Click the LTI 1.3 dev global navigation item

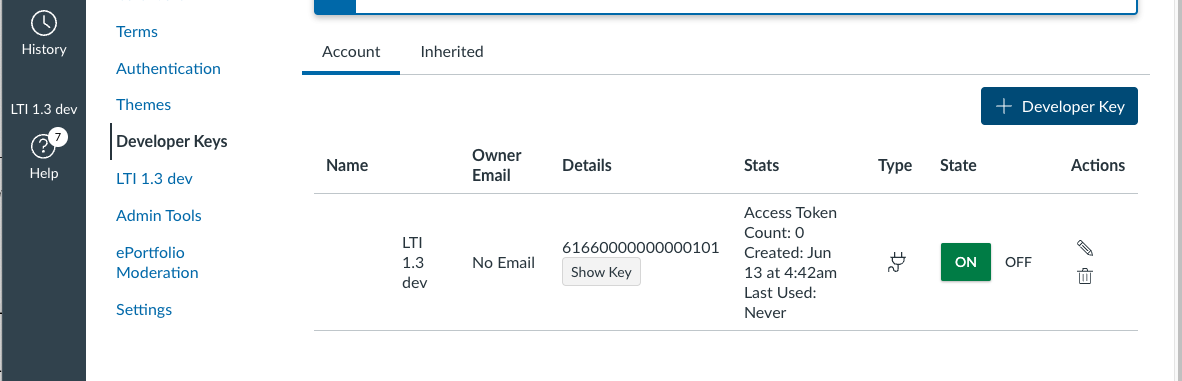(x=44, y=109)
